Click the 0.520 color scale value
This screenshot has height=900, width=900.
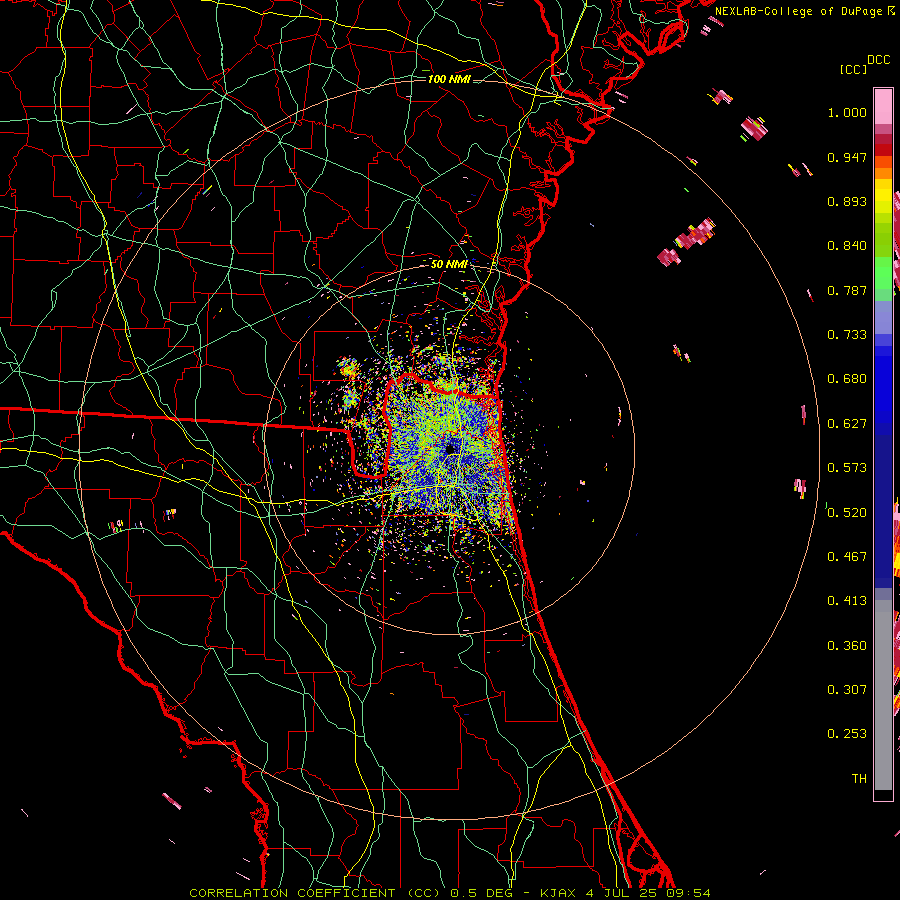(x=847, y=513)
